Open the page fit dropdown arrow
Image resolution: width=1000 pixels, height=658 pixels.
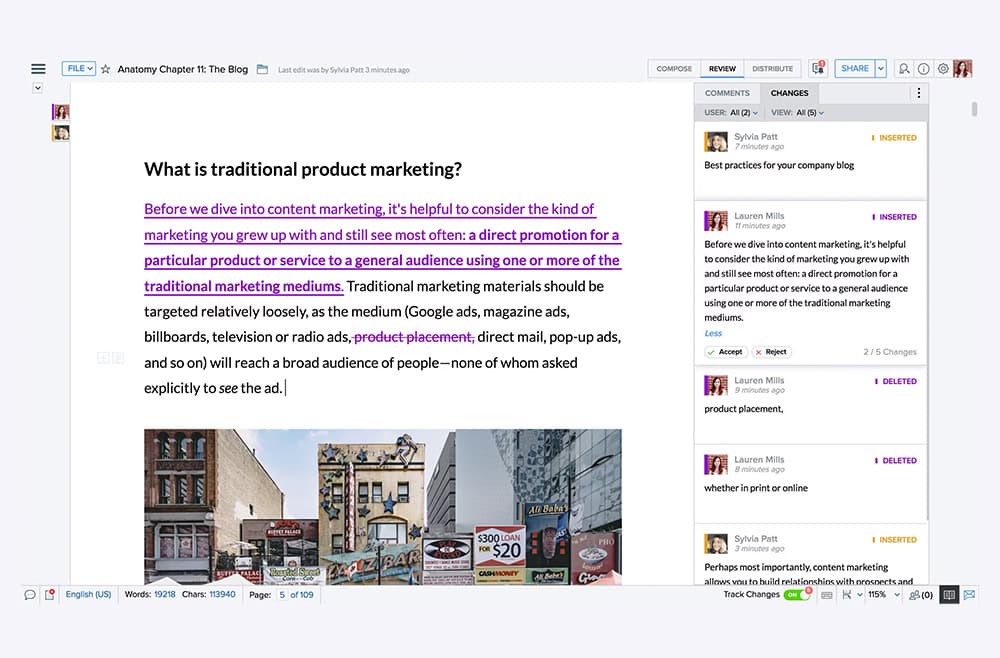click(x=860, y=595)
